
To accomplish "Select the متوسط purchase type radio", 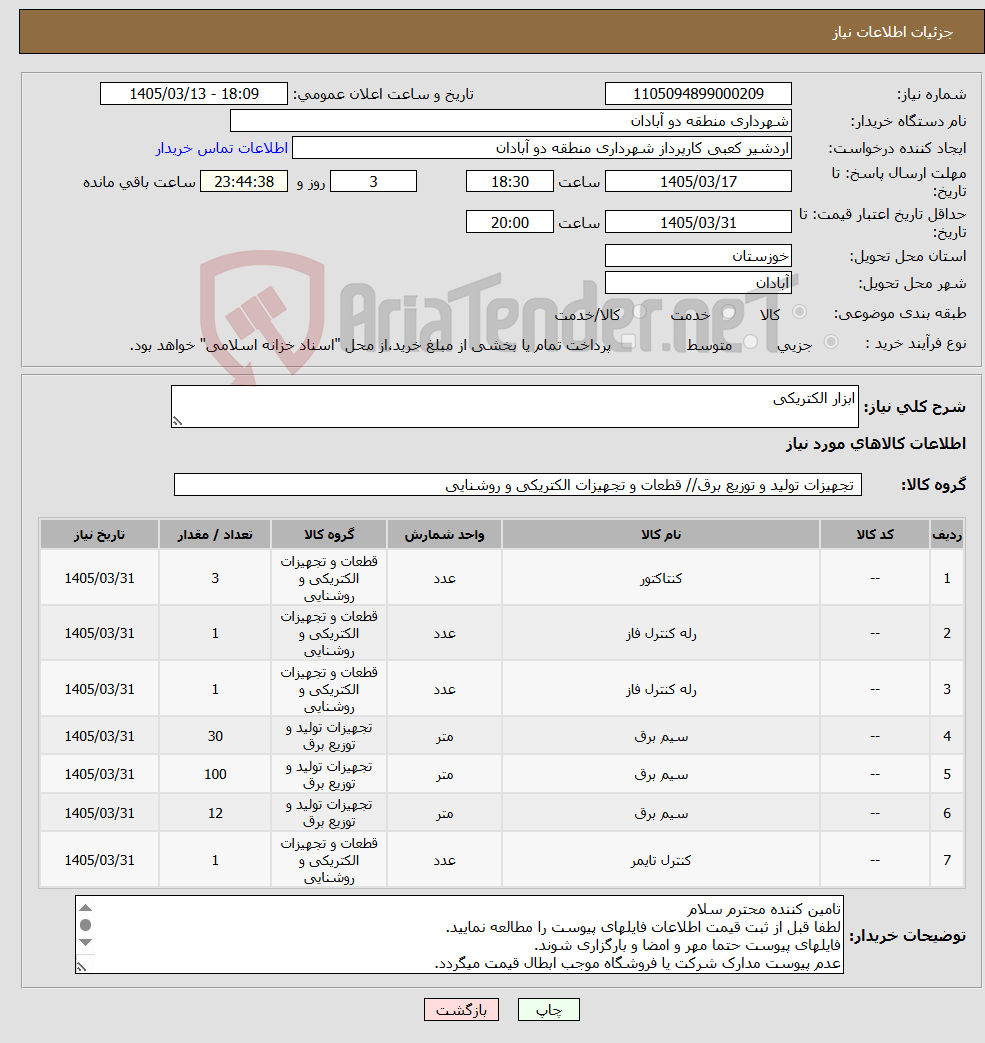I will pos(751,342).
